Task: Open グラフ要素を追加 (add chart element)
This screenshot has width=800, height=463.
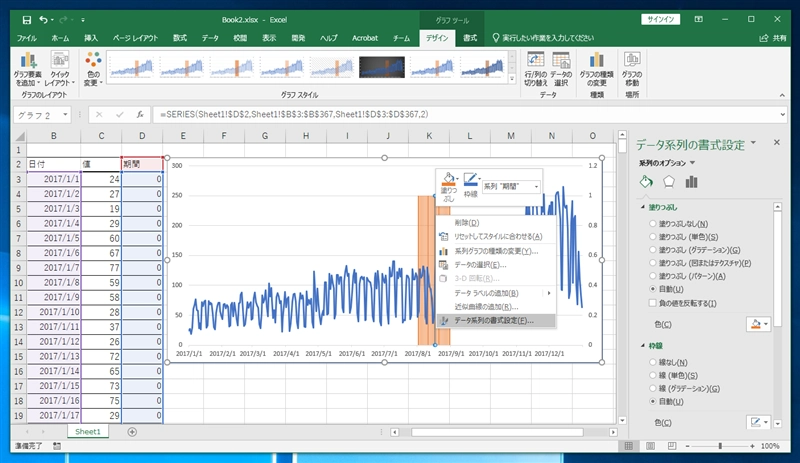Action: [28, 69]
